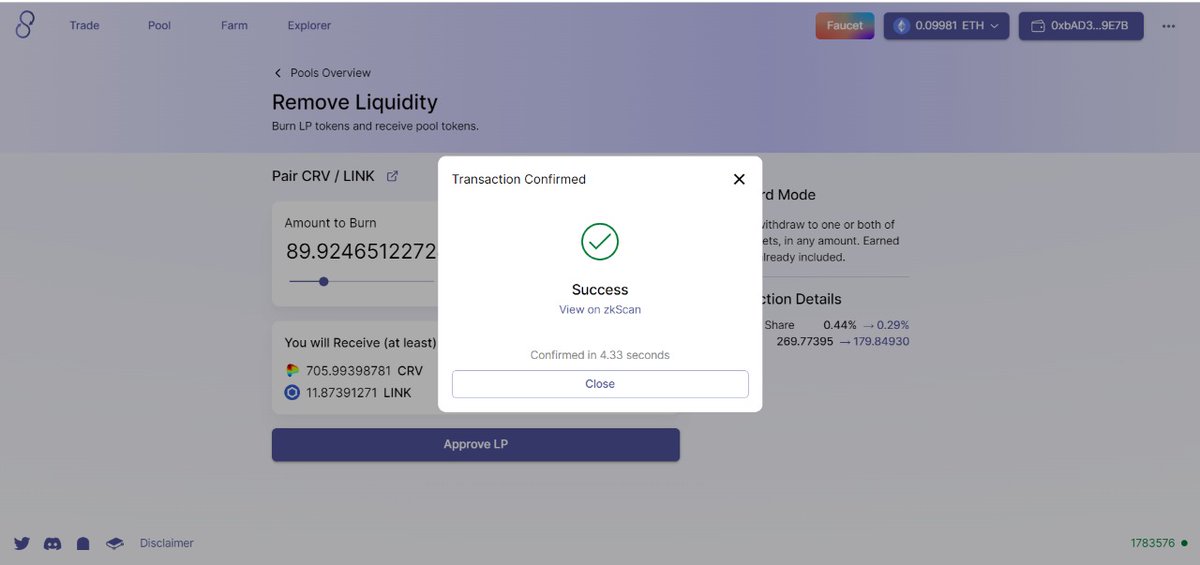Open the Trade menu
This screenshot has width=1200, height=565.
pos(84,26)
